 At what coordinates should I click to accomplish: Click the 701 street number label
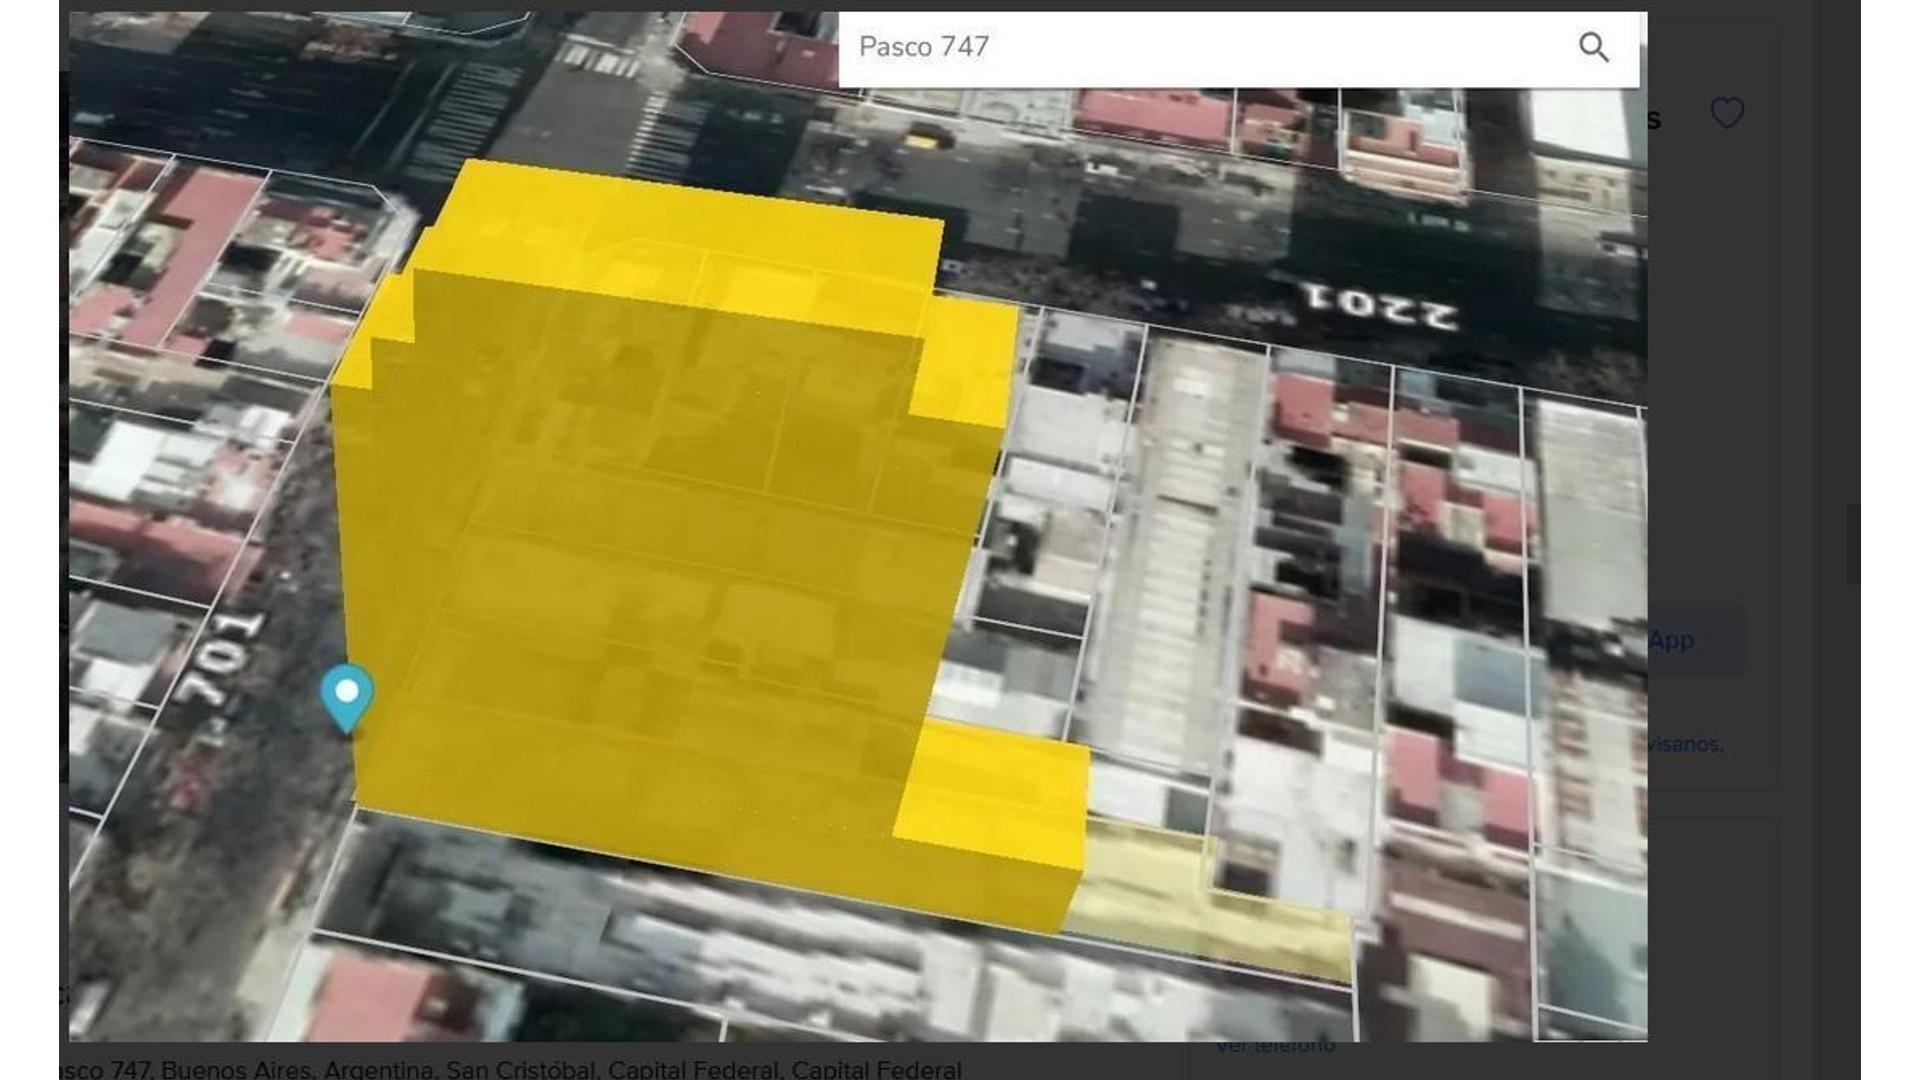[219, 657]
